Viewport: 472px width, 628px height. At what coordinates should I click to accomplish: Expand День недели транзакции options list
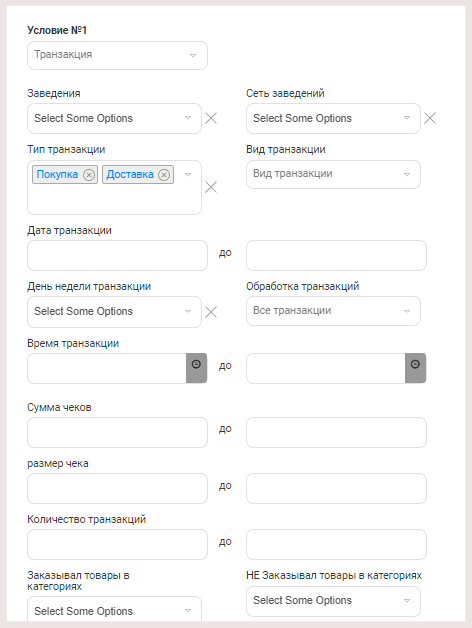click(x=114, y=312)
